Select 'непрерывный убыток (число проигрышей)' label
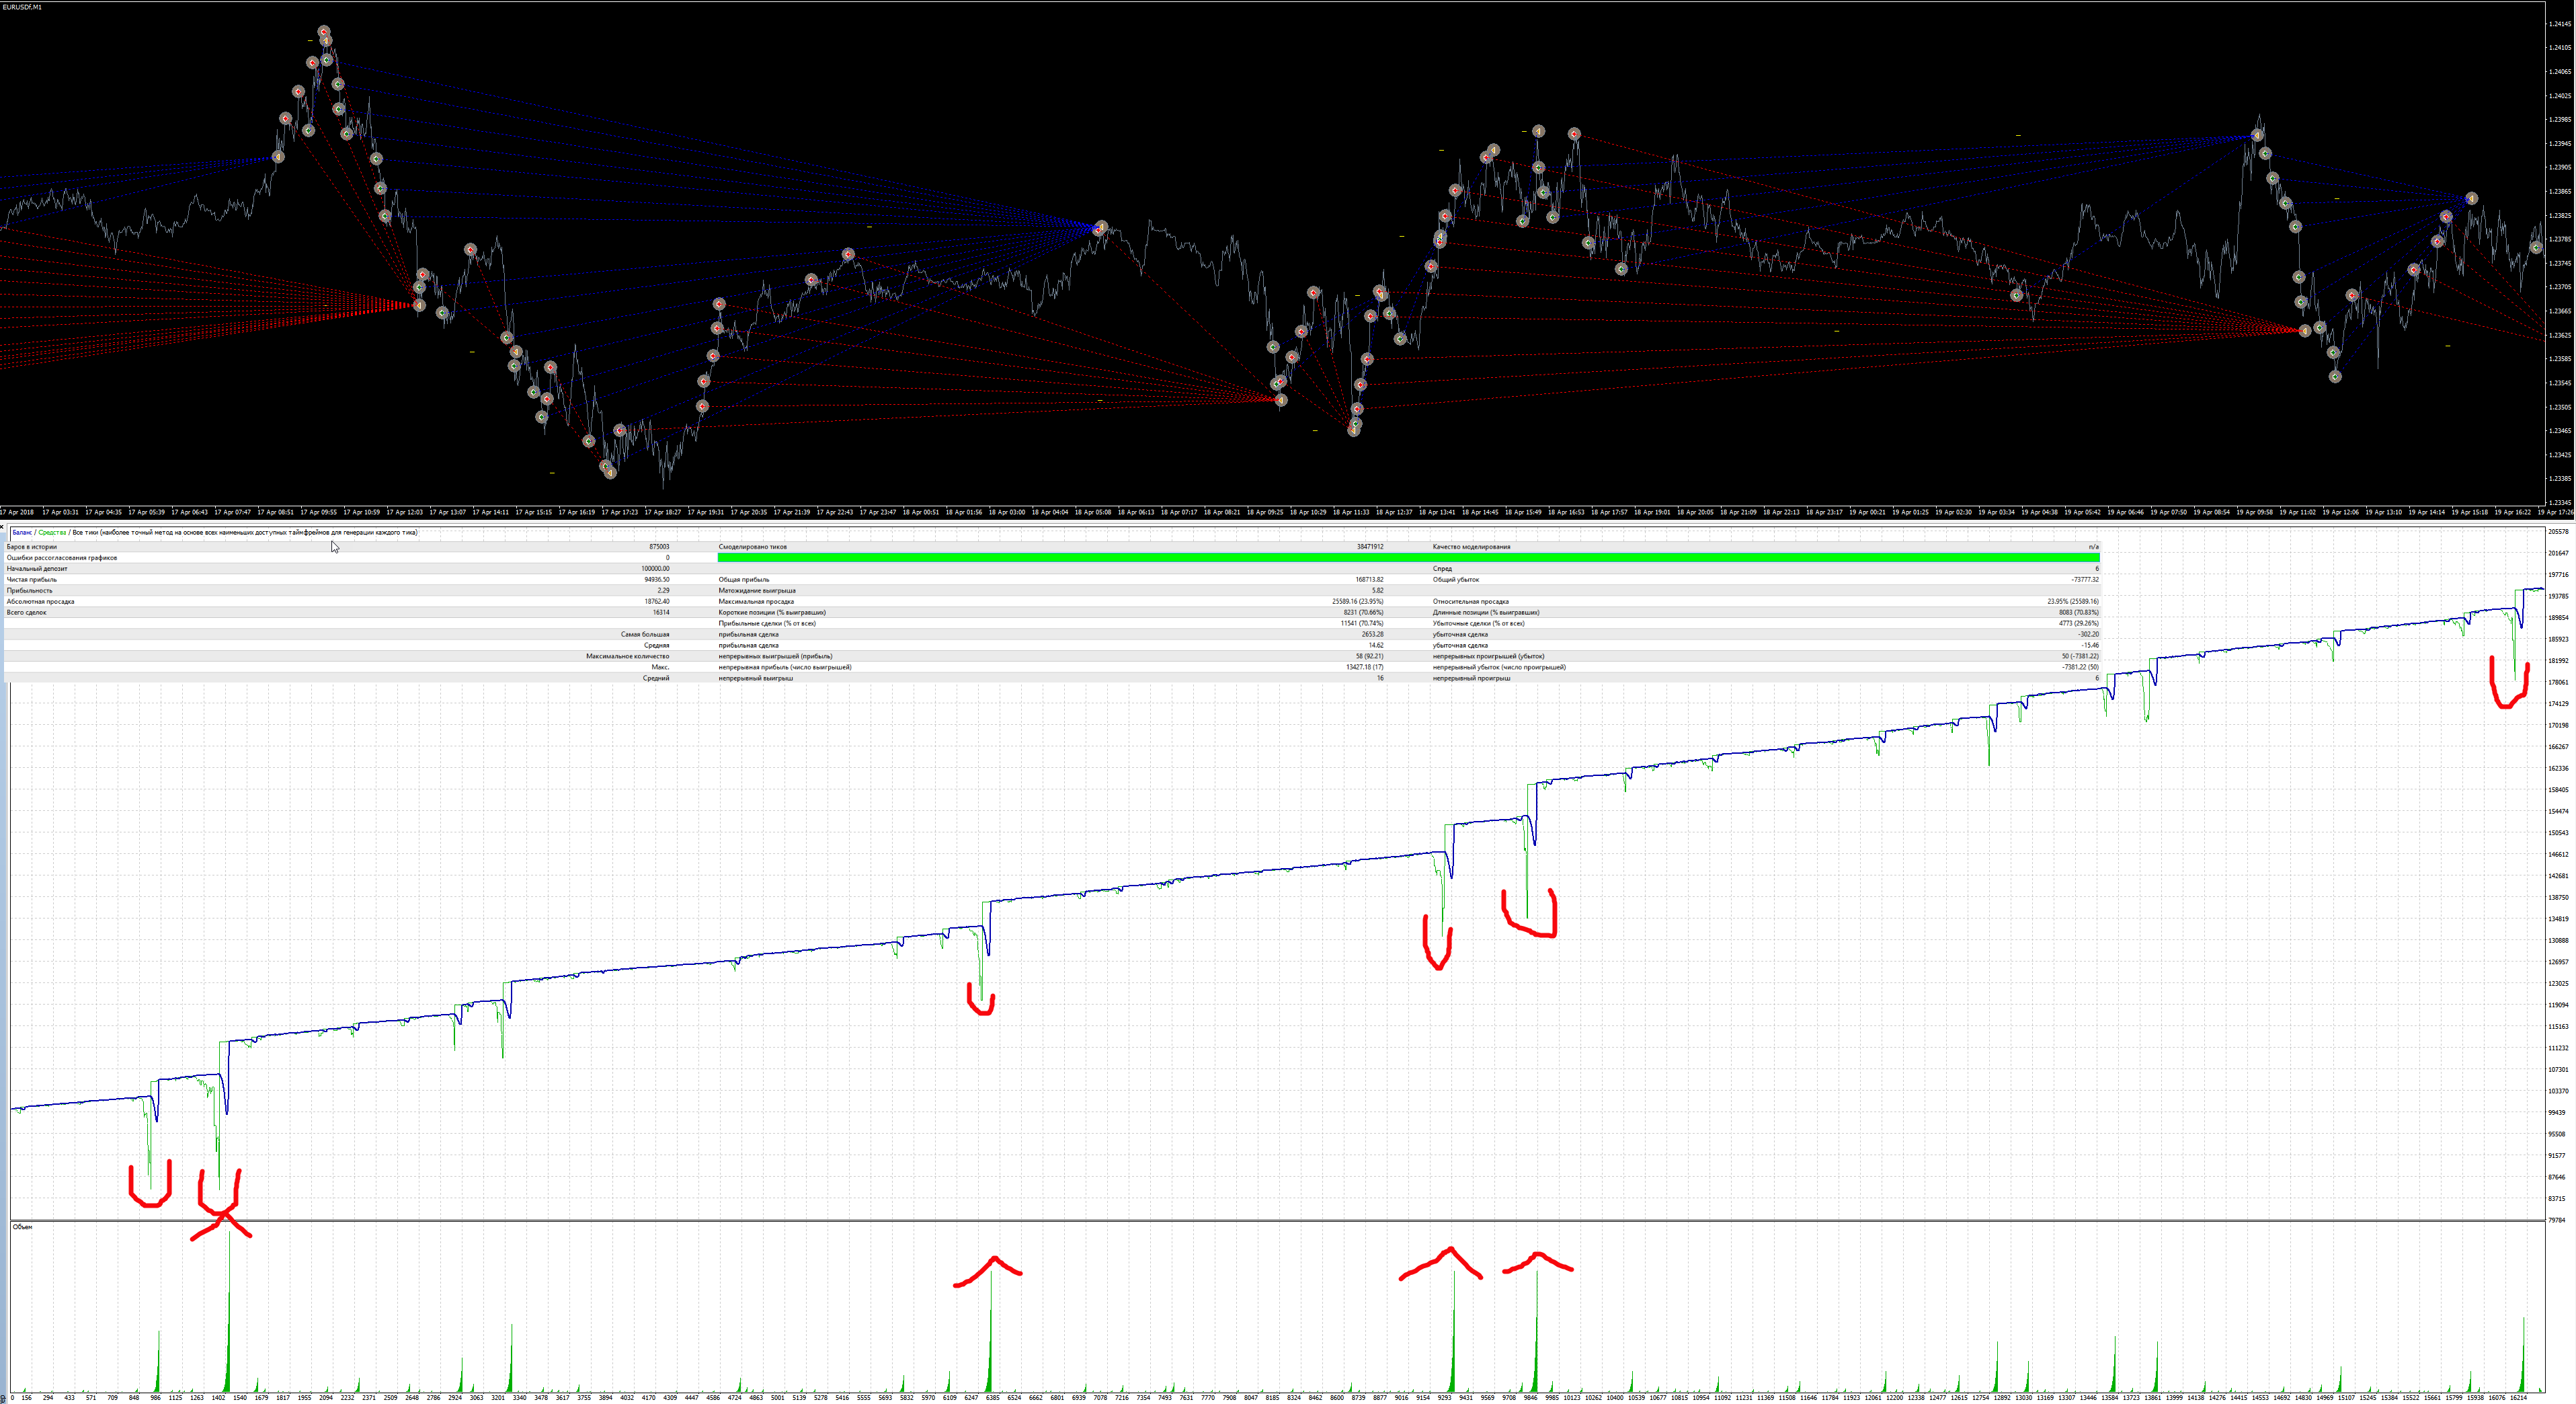The width and height of the screenshot is (2576, 1404). (x=1499, y=668)
